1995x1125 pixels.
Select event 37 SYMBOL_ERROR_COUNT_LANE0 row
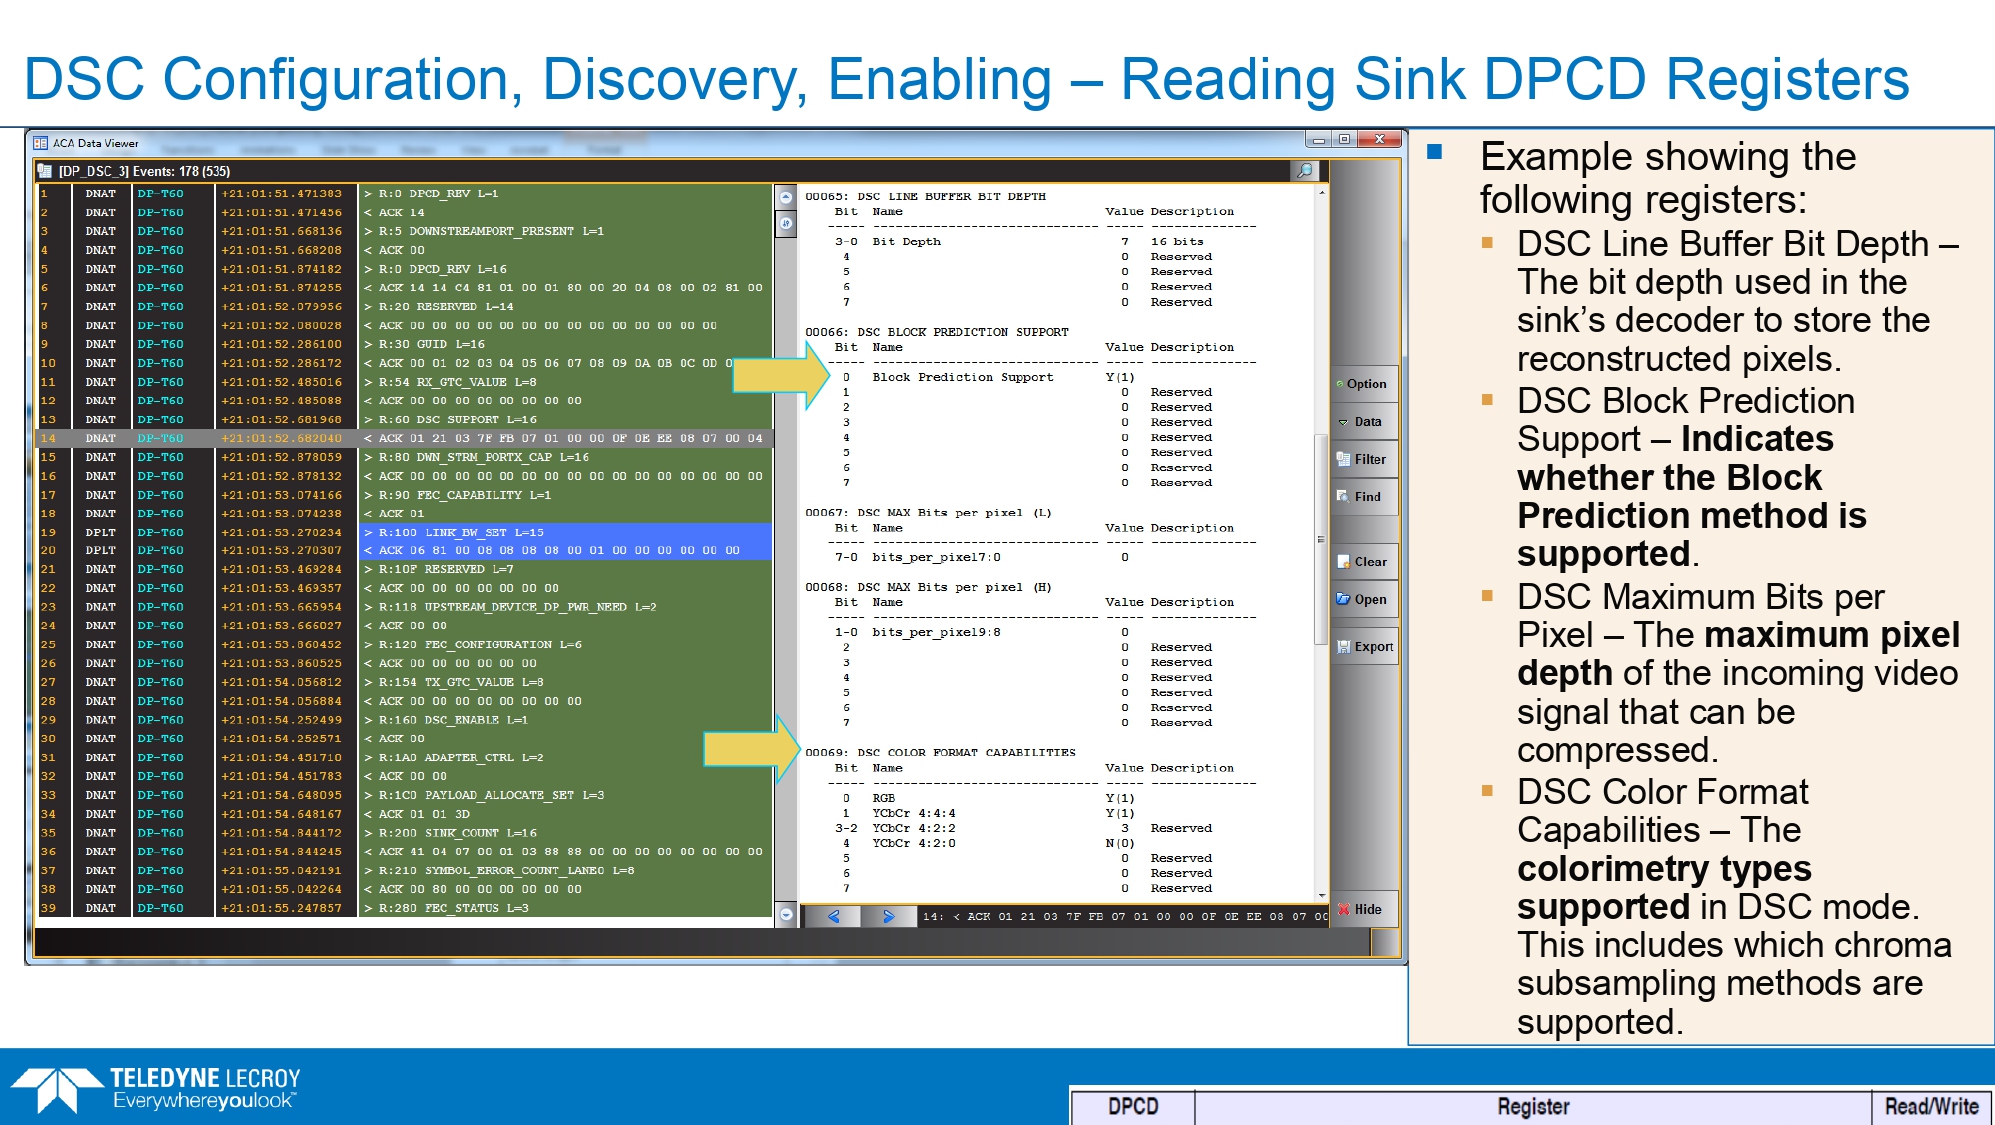pyautogui.click(x=404, y=871)
